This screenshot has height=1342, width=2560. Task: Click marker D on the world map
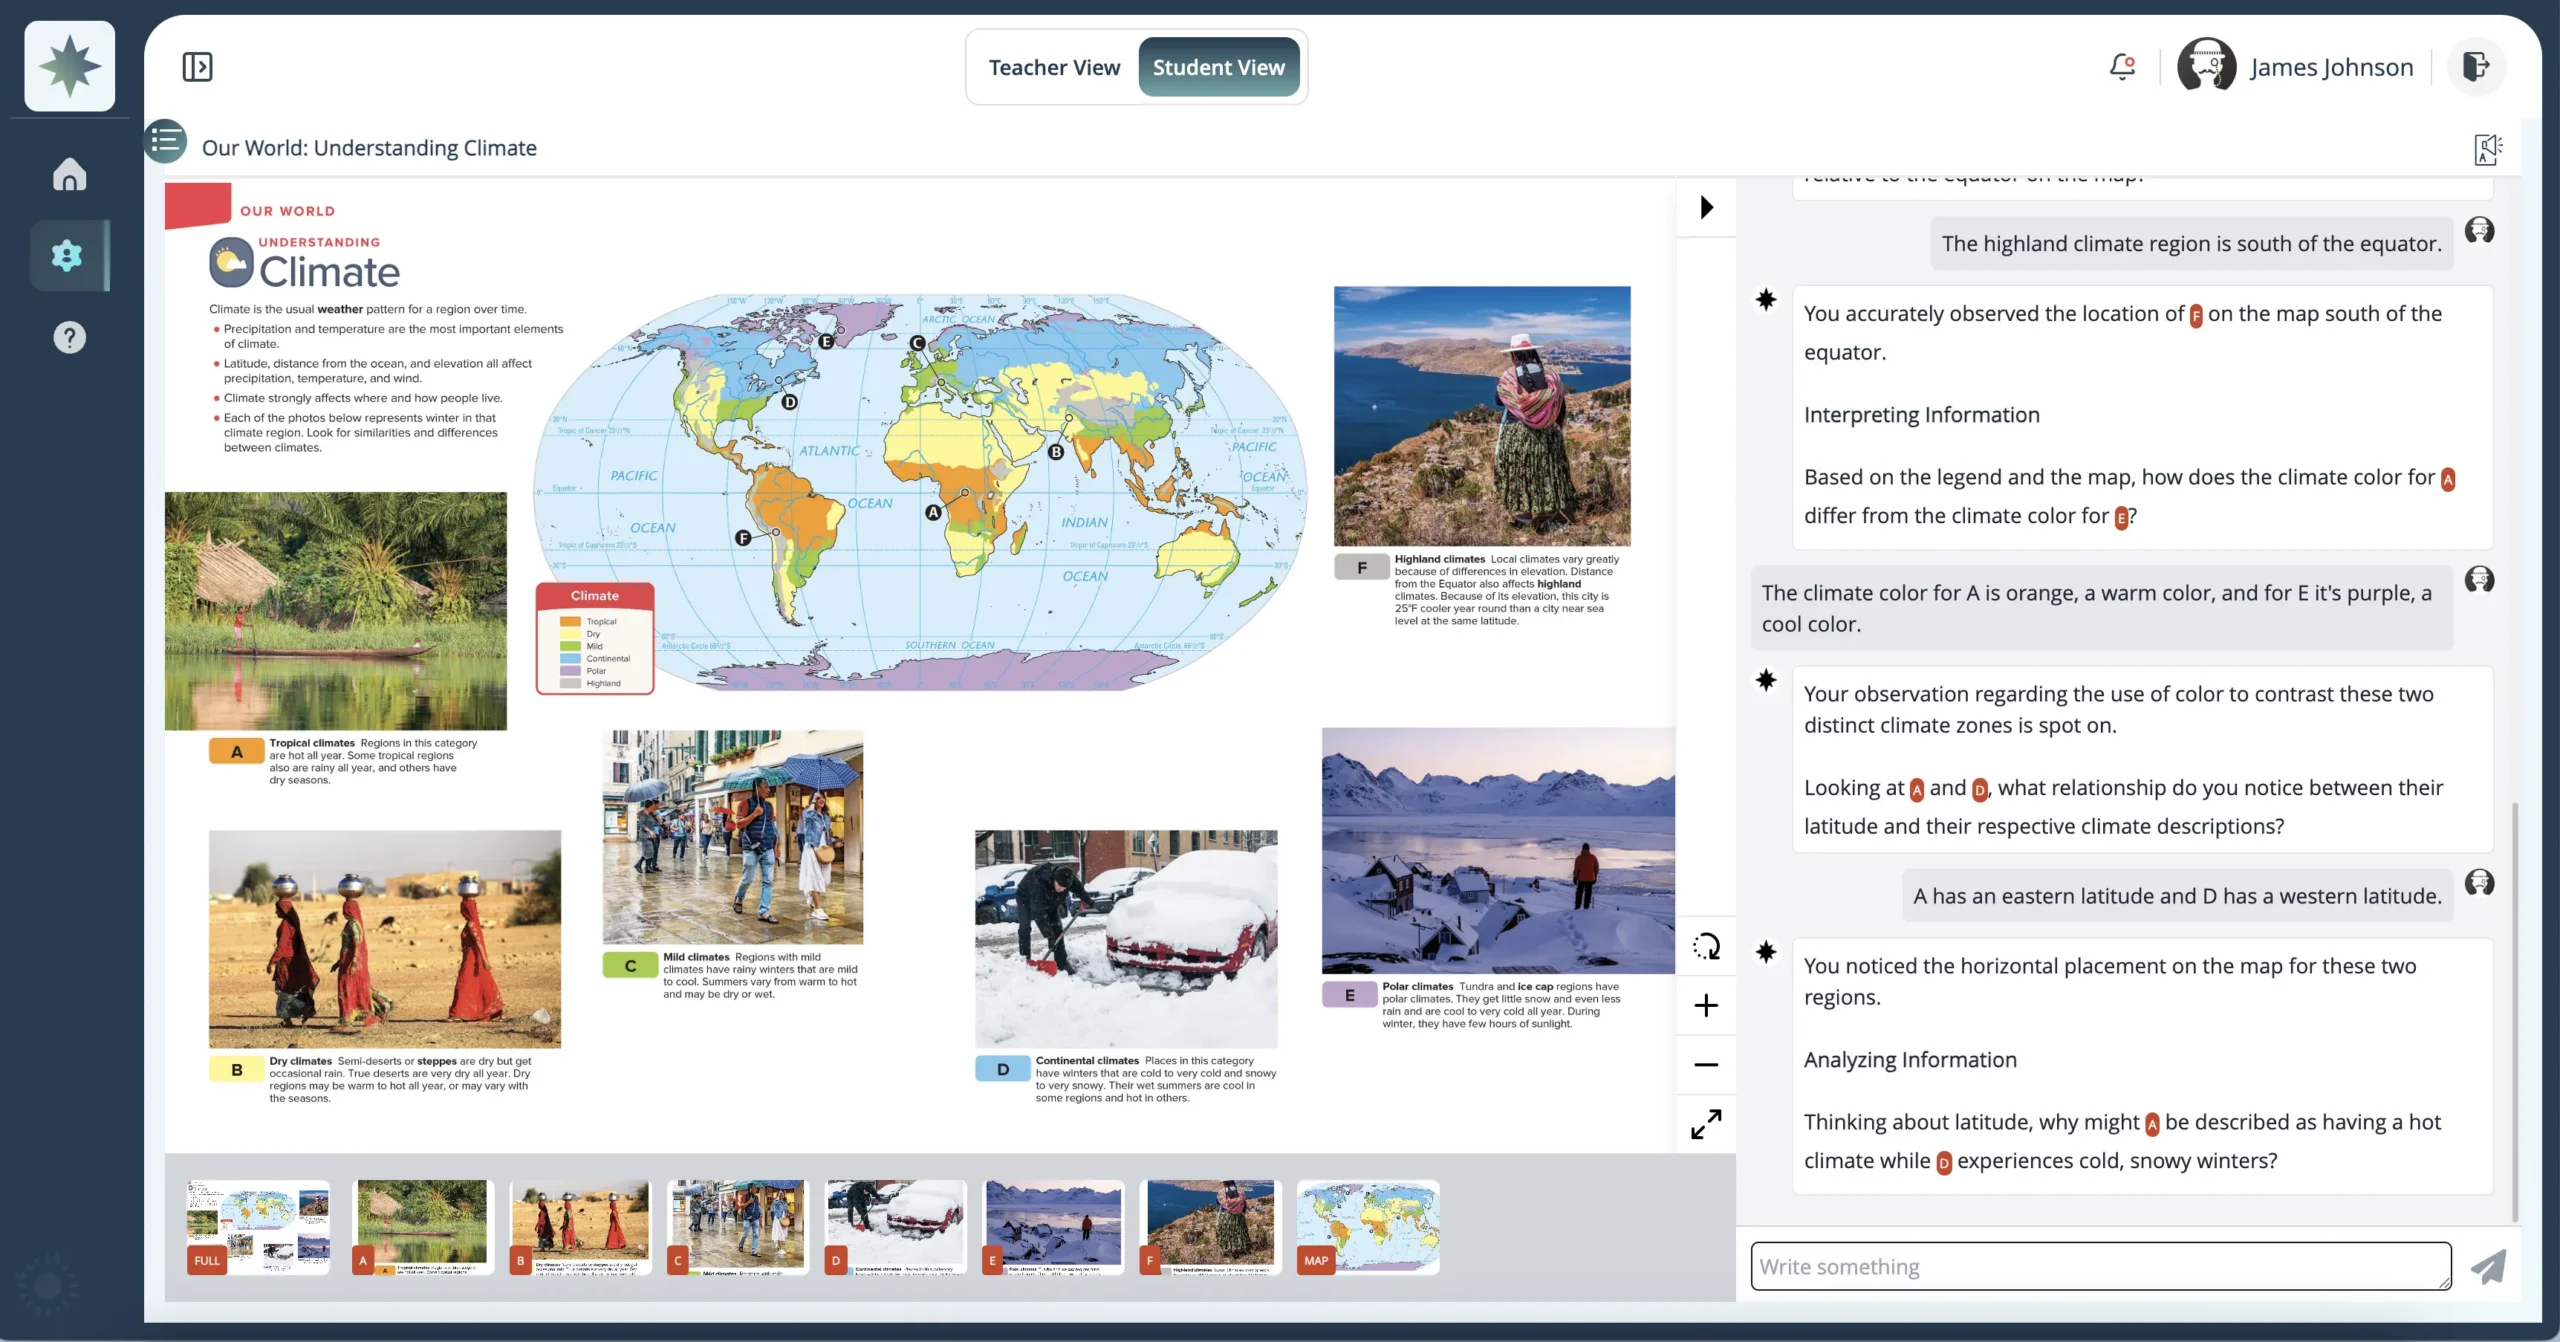(x=789, y=402)
